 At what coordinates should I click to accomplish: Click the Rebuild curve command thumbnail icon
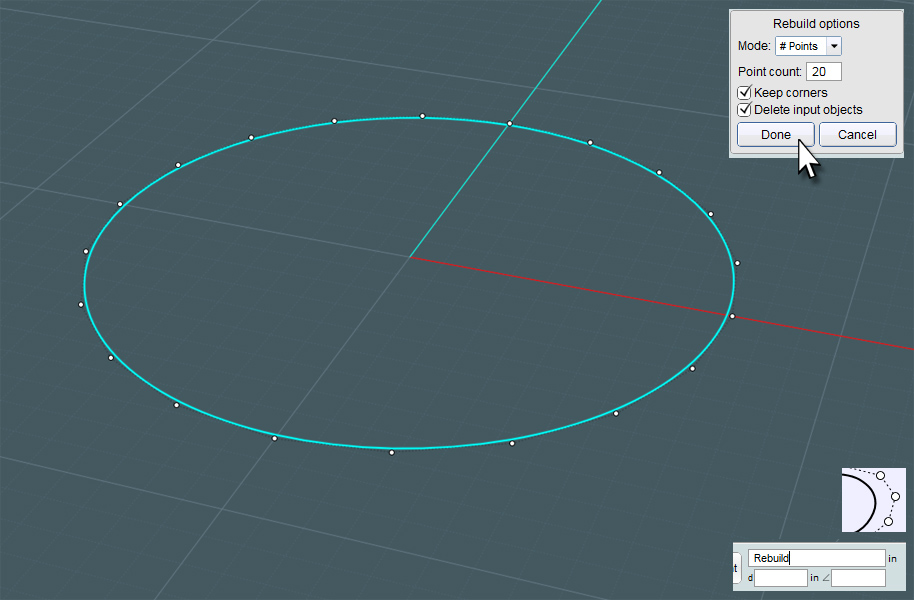874,500
